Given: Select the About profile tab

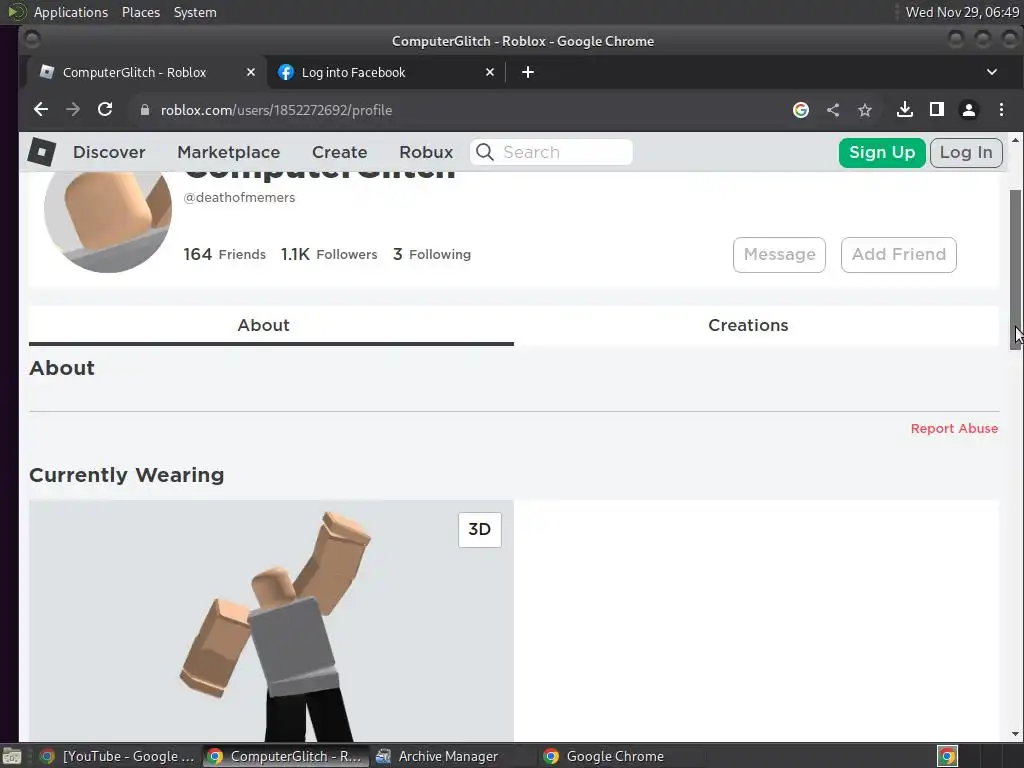Looking at the screenshot, I should 263,325.
